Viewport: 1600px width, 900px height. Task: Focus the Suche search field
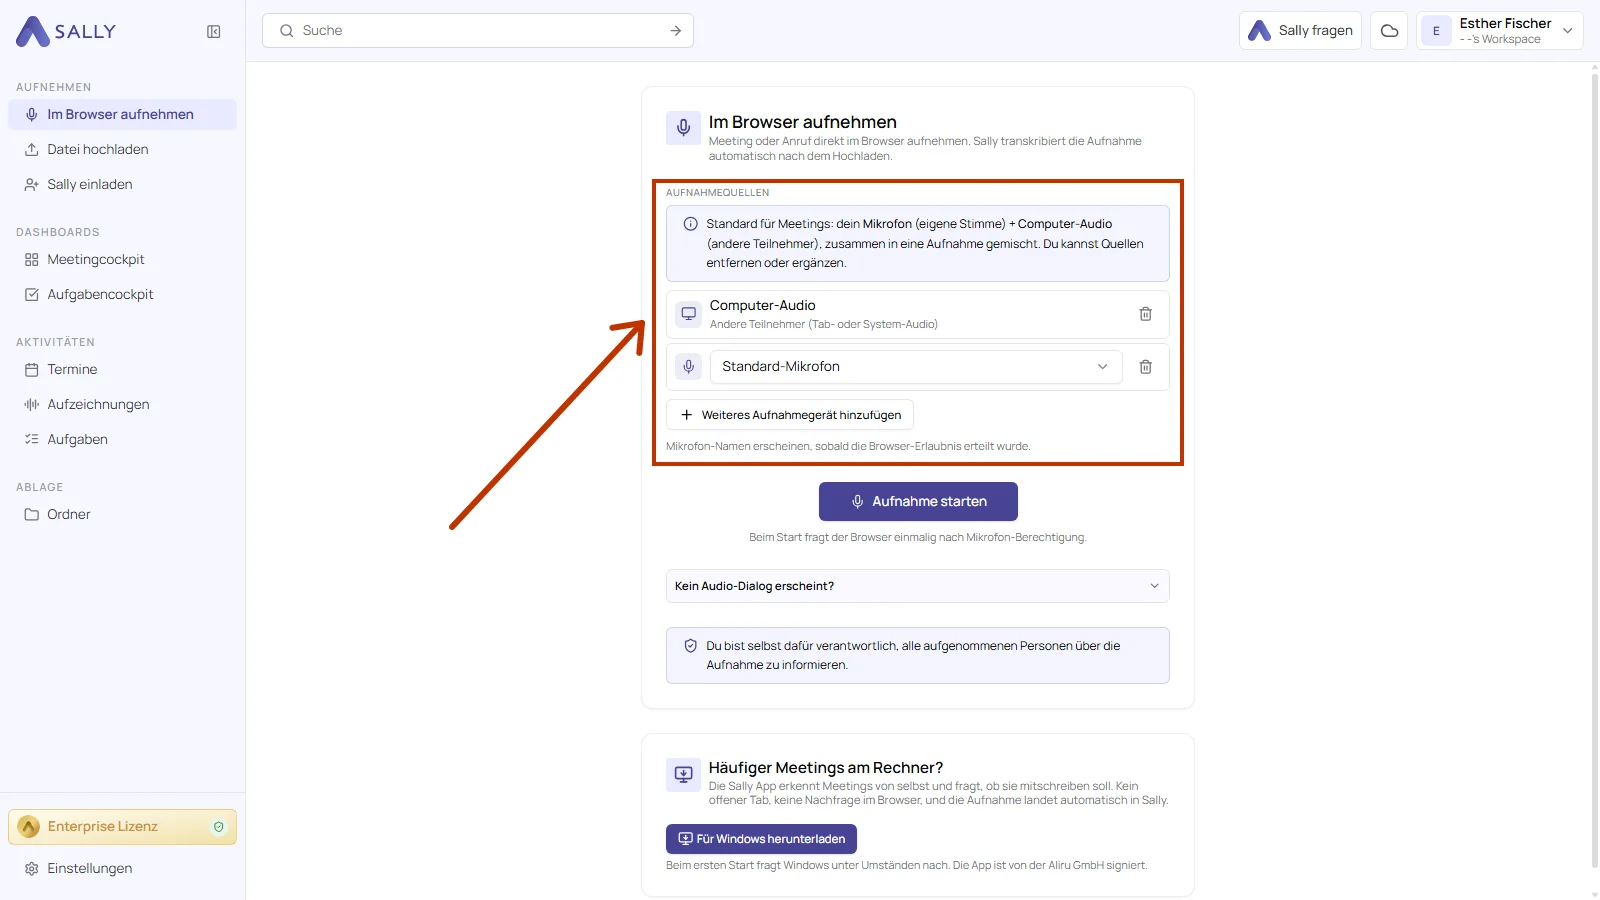pyautogui.click(x=478, y=31)
